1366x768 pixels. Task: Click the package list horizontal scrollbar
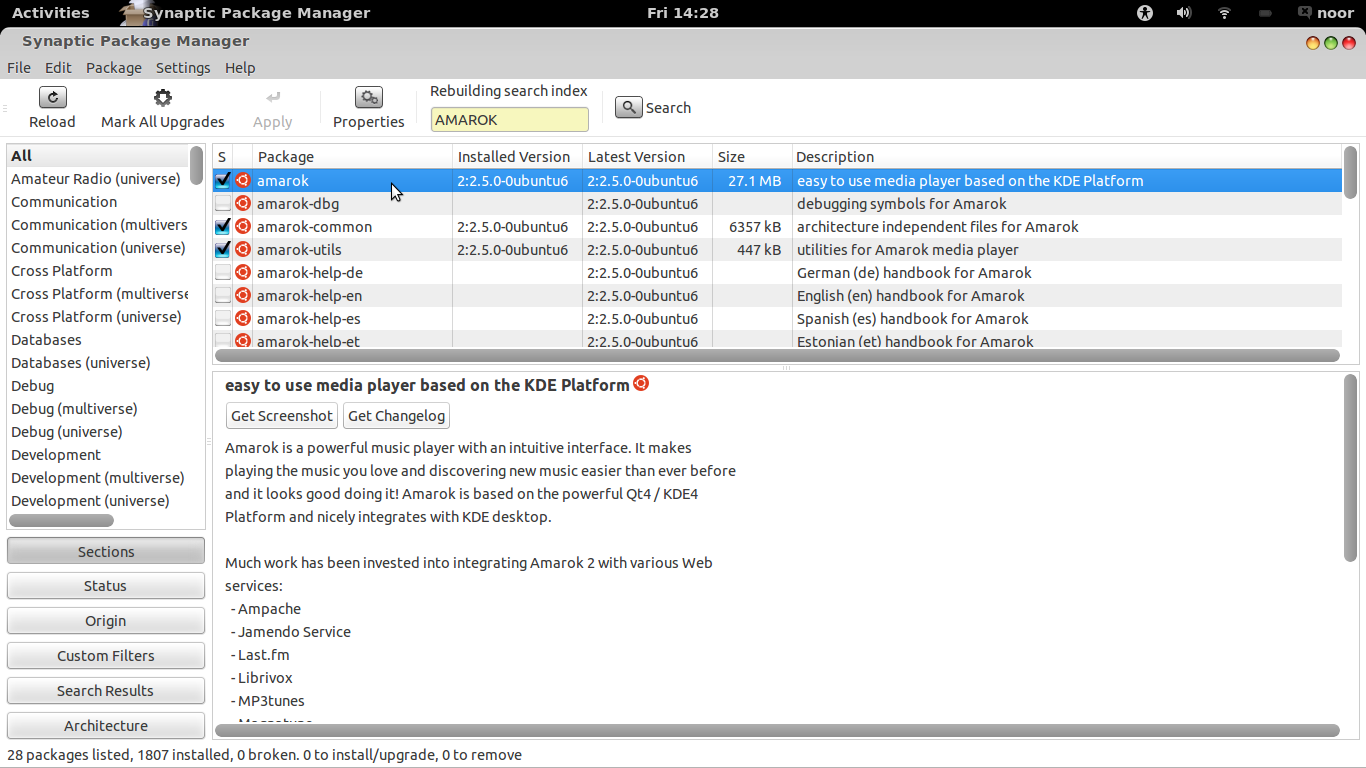(777, 356)
